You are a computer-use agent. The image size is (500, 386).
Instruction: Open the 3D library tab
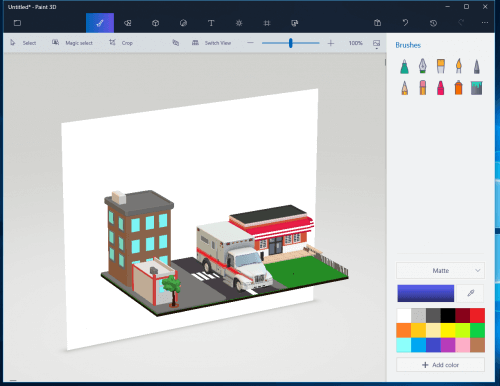point(295,23)
